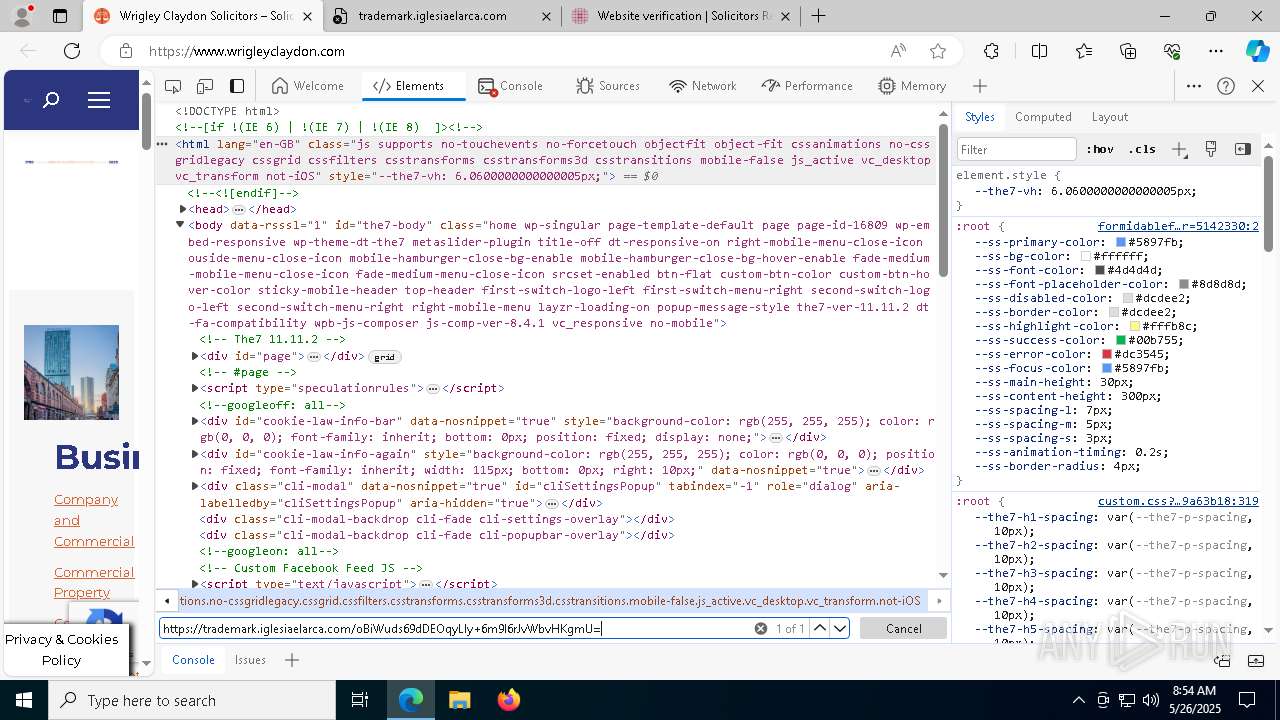This screenshot has height=720, width=1280.
Task: Expand the head element node
Action: tap(182, 209)
